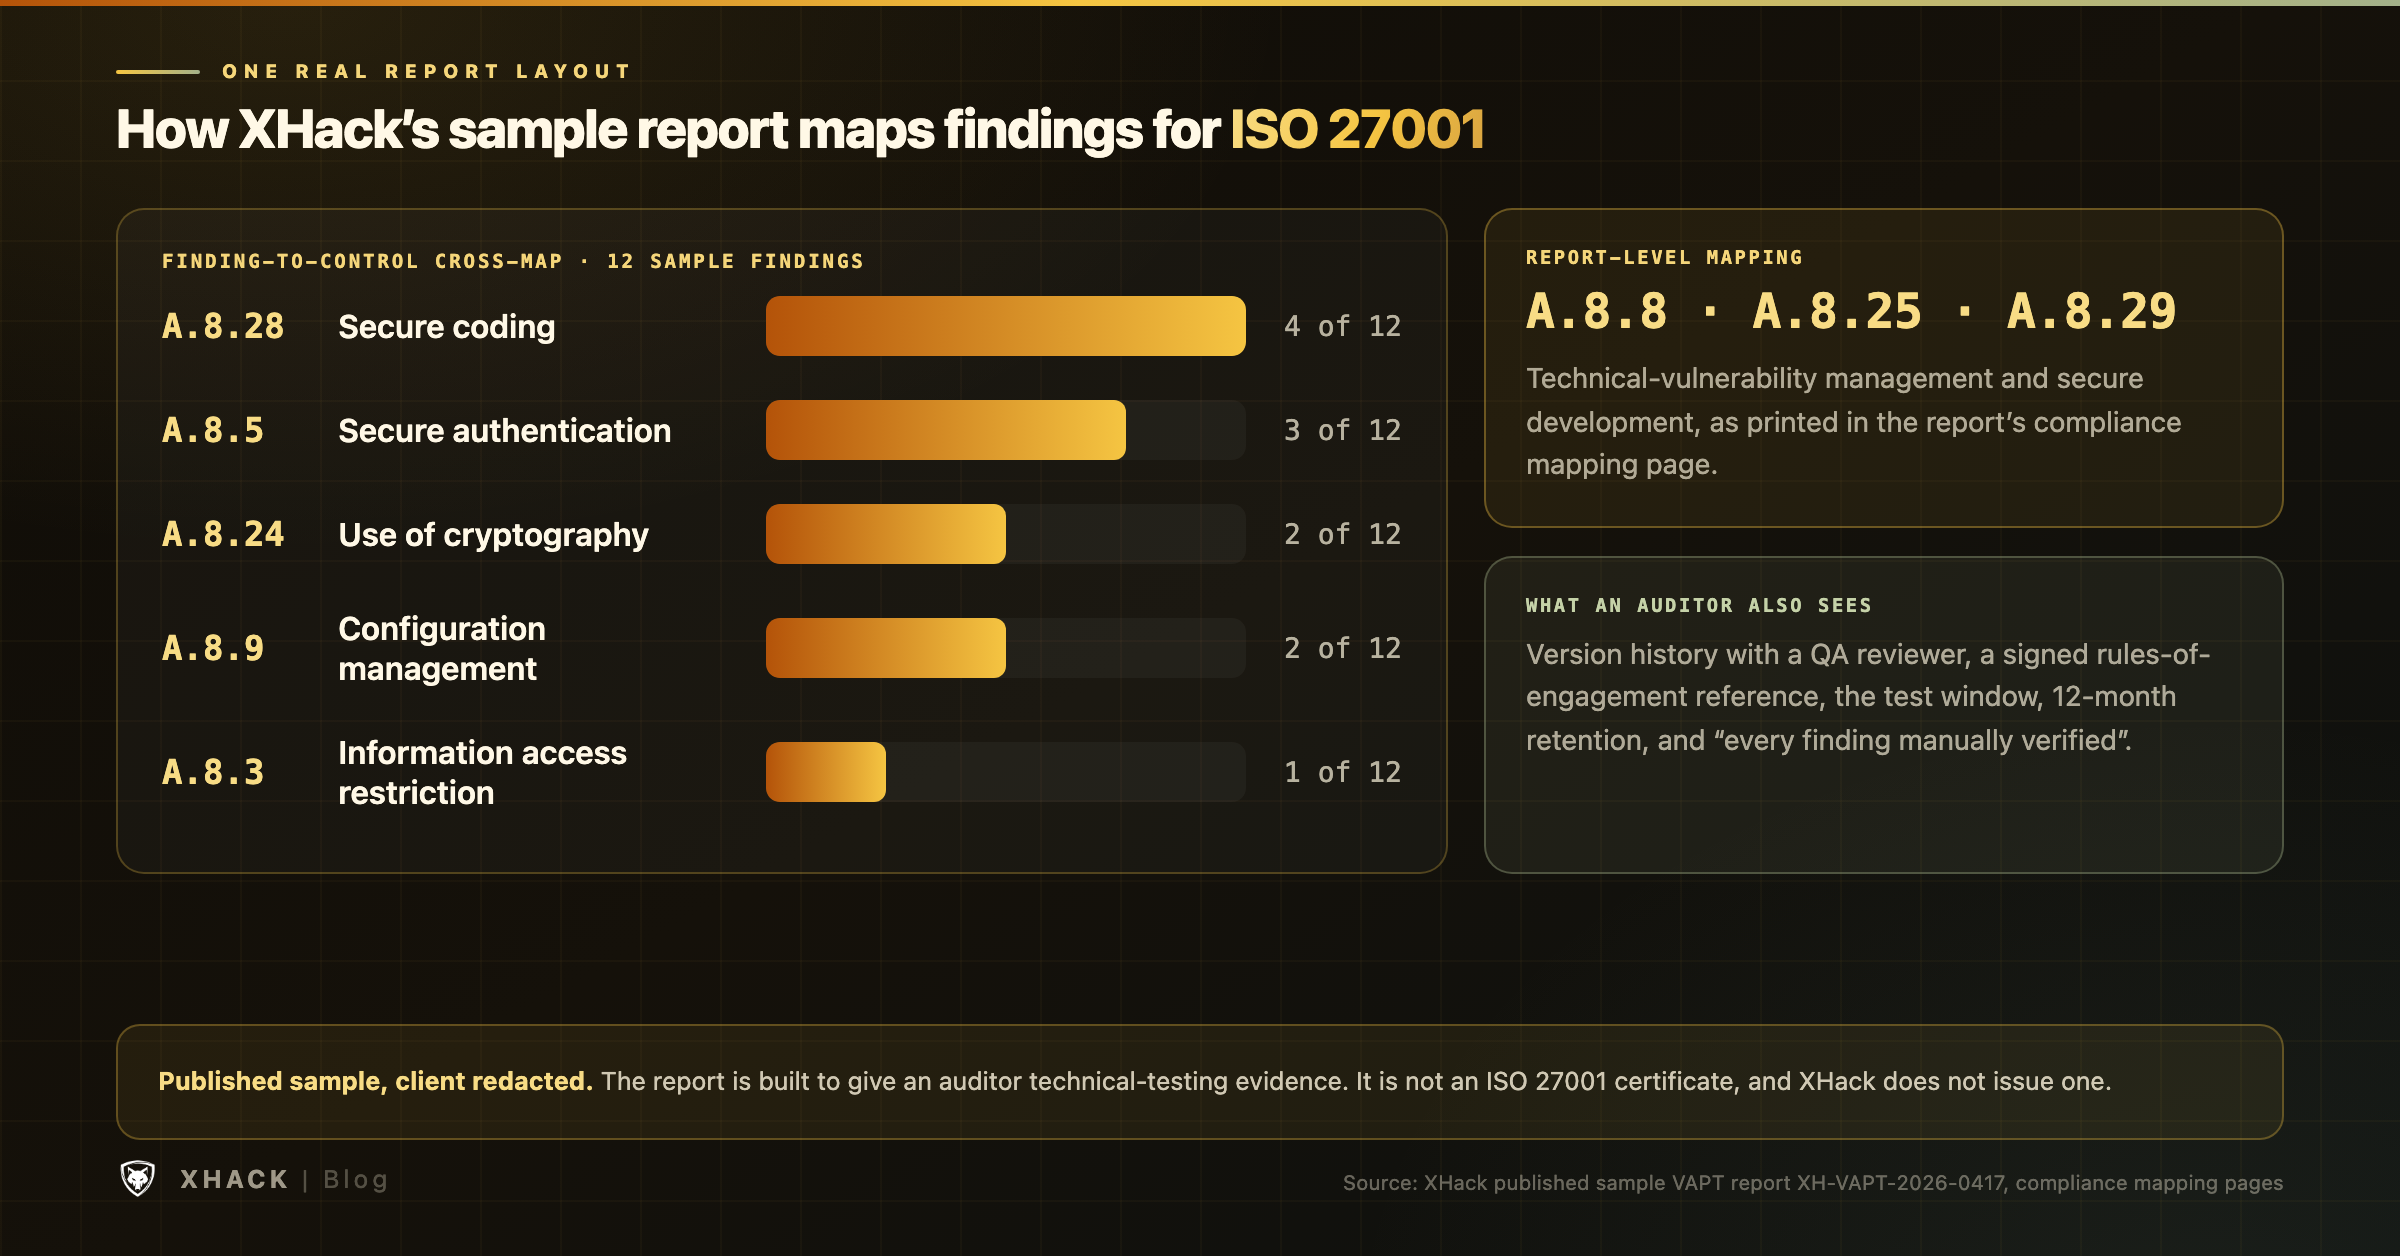Click the 'A.8.5' control code
Screen dimensions: 2400x1256
click(213, 430)
